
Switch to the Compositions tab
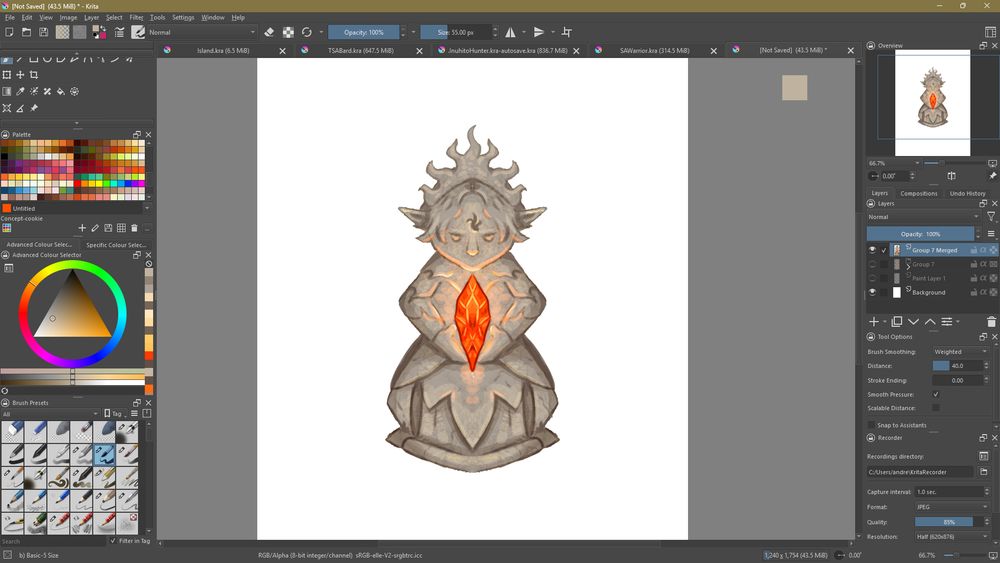point(918,193)
